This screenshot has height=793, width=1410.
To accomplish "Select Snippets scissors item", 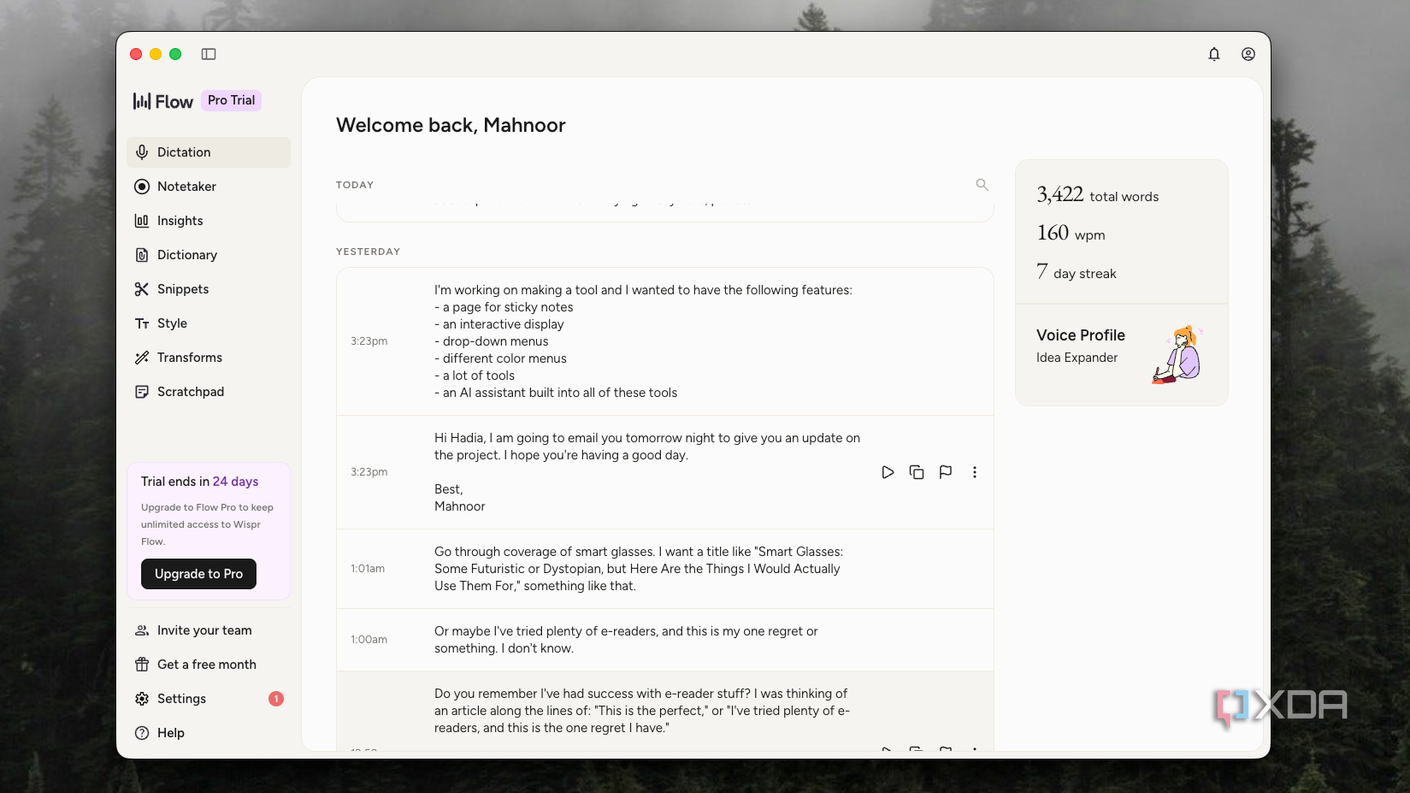I will [208, 289].
